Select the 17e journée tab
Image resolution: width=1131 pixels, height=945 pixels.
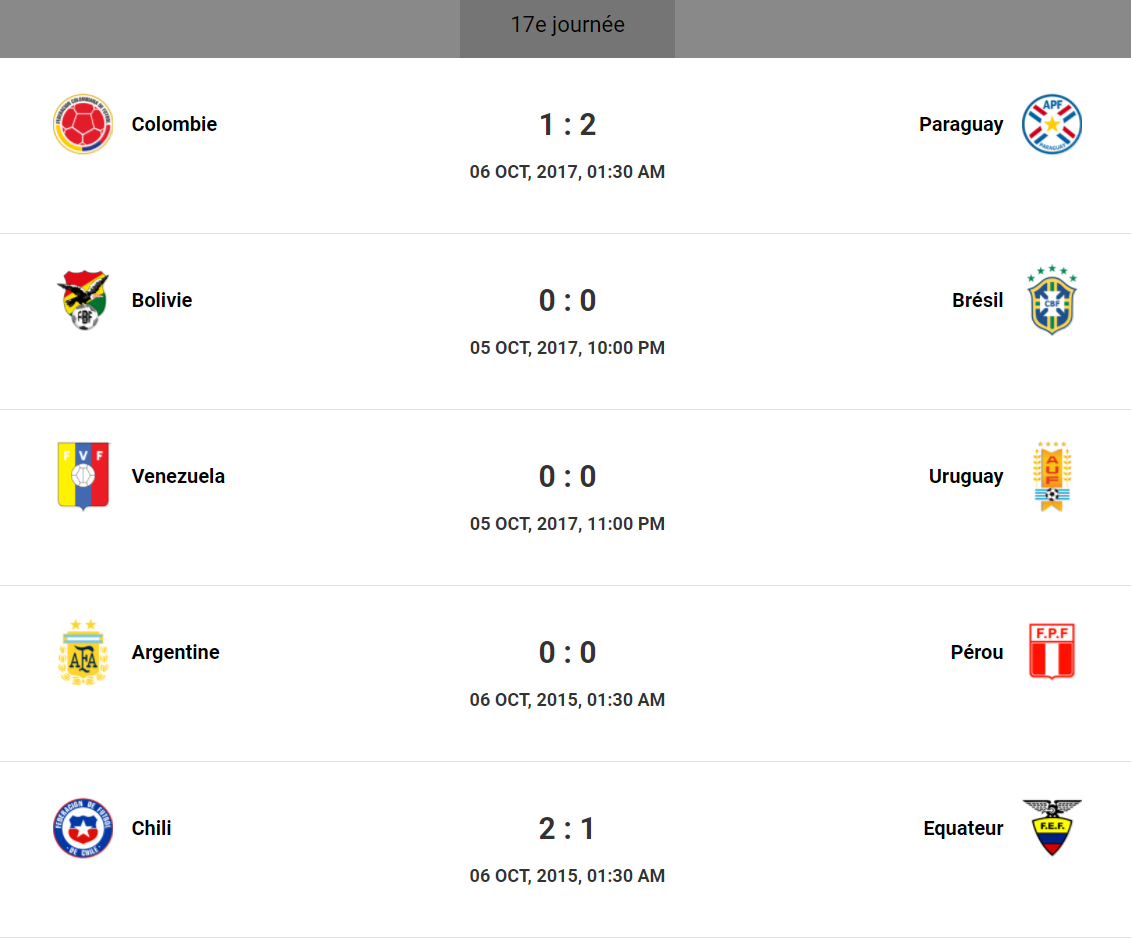pos(567,26)
